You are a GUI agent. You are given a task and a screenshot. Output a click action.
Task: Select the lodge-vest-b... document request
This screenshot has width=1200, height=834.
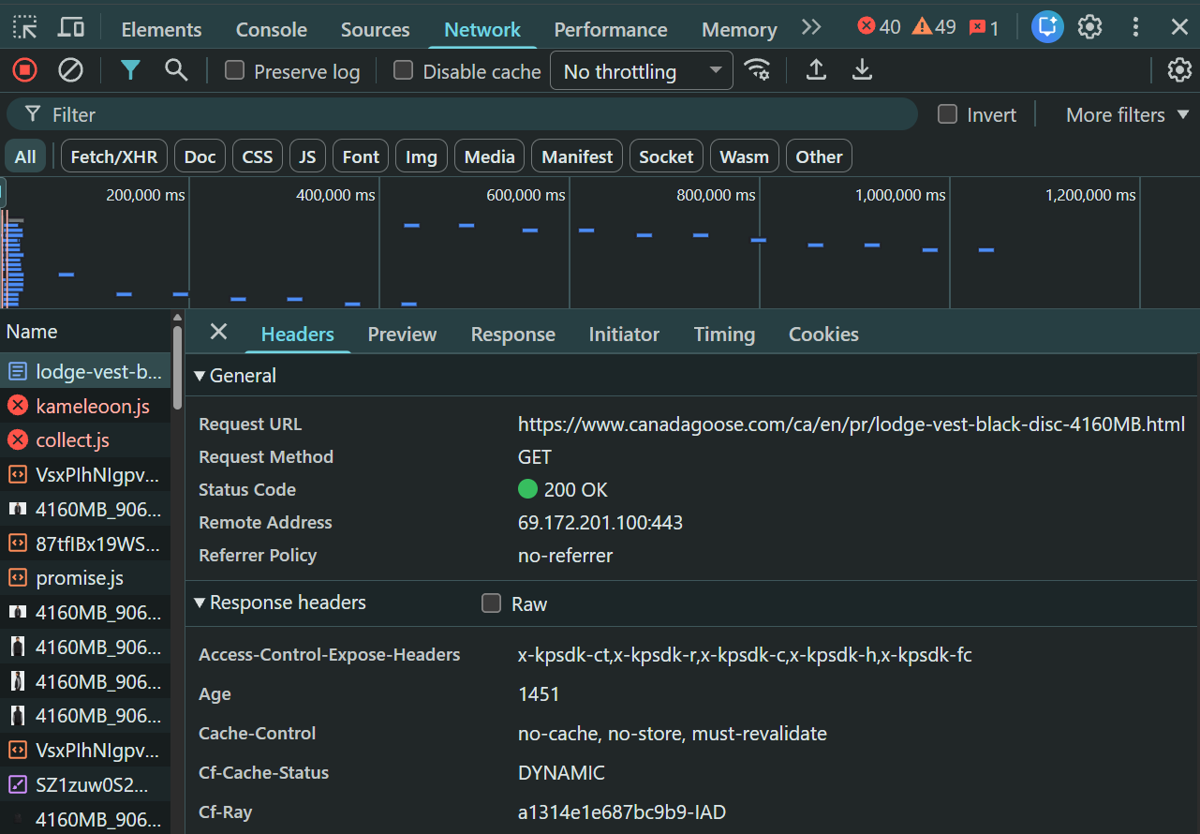pyautogui.click(x=85, y=372)
